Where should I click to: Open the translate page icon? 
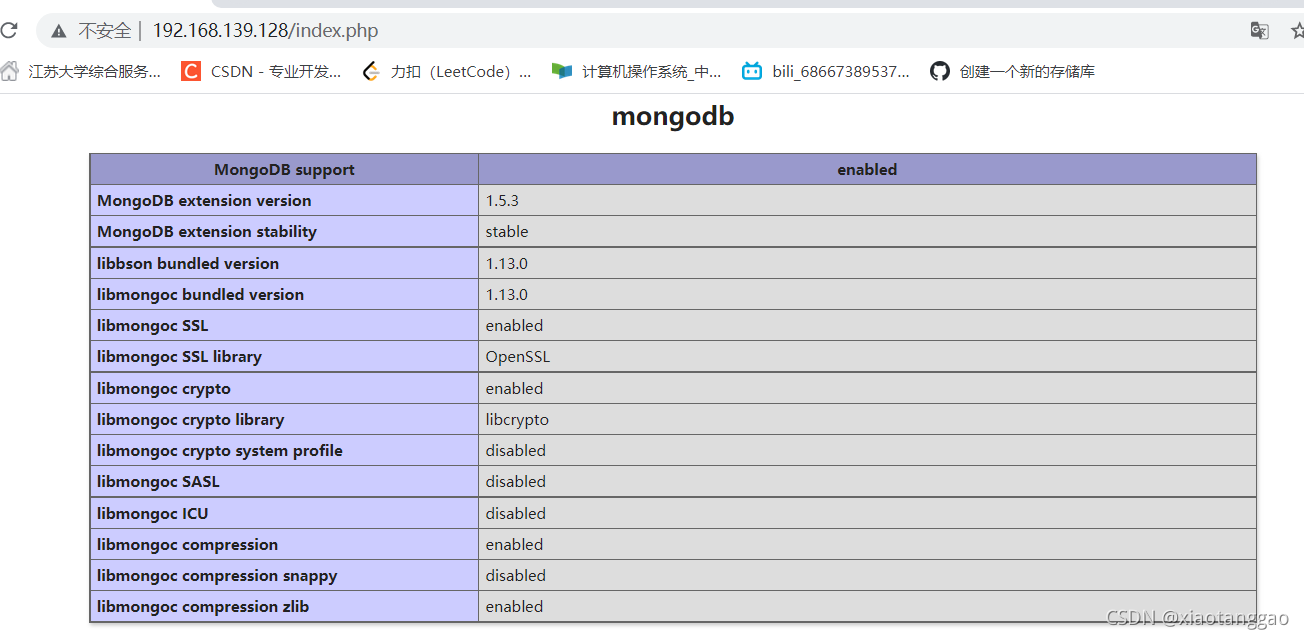(x=1260, y=31)
